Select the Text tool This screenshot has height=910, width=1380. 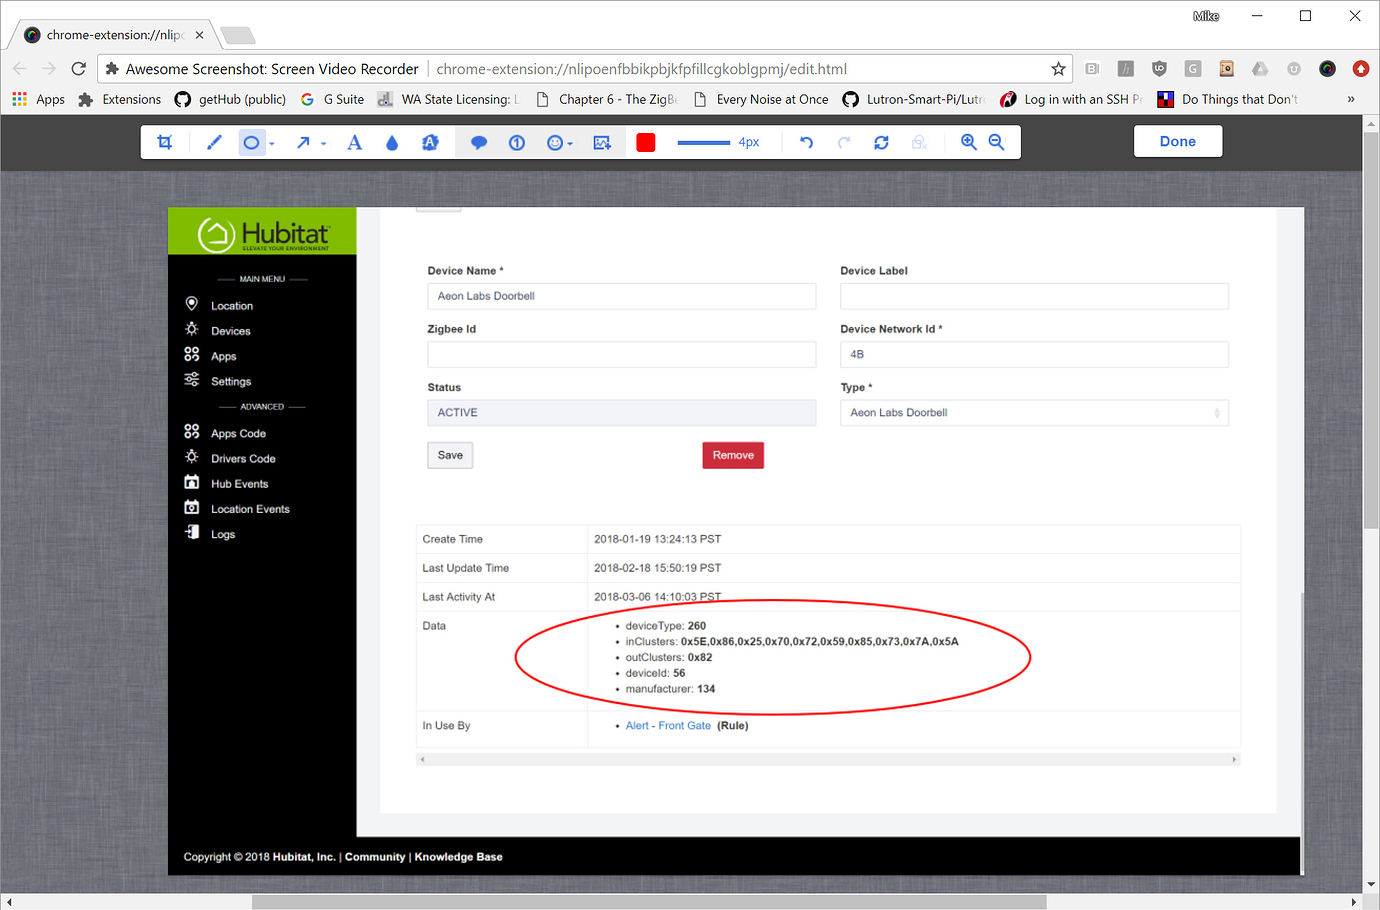[x=354, y=142]
